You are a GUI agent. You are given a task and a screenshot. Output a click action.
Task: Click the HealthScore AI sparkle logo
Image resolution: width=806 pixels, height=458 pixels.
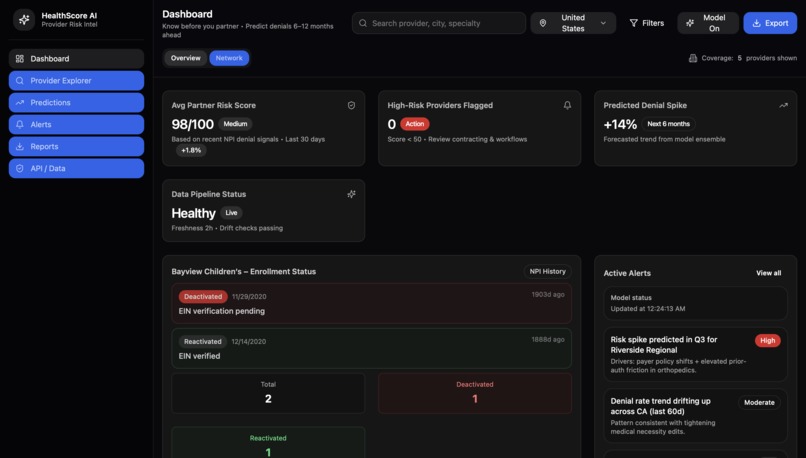coord(24,20)
